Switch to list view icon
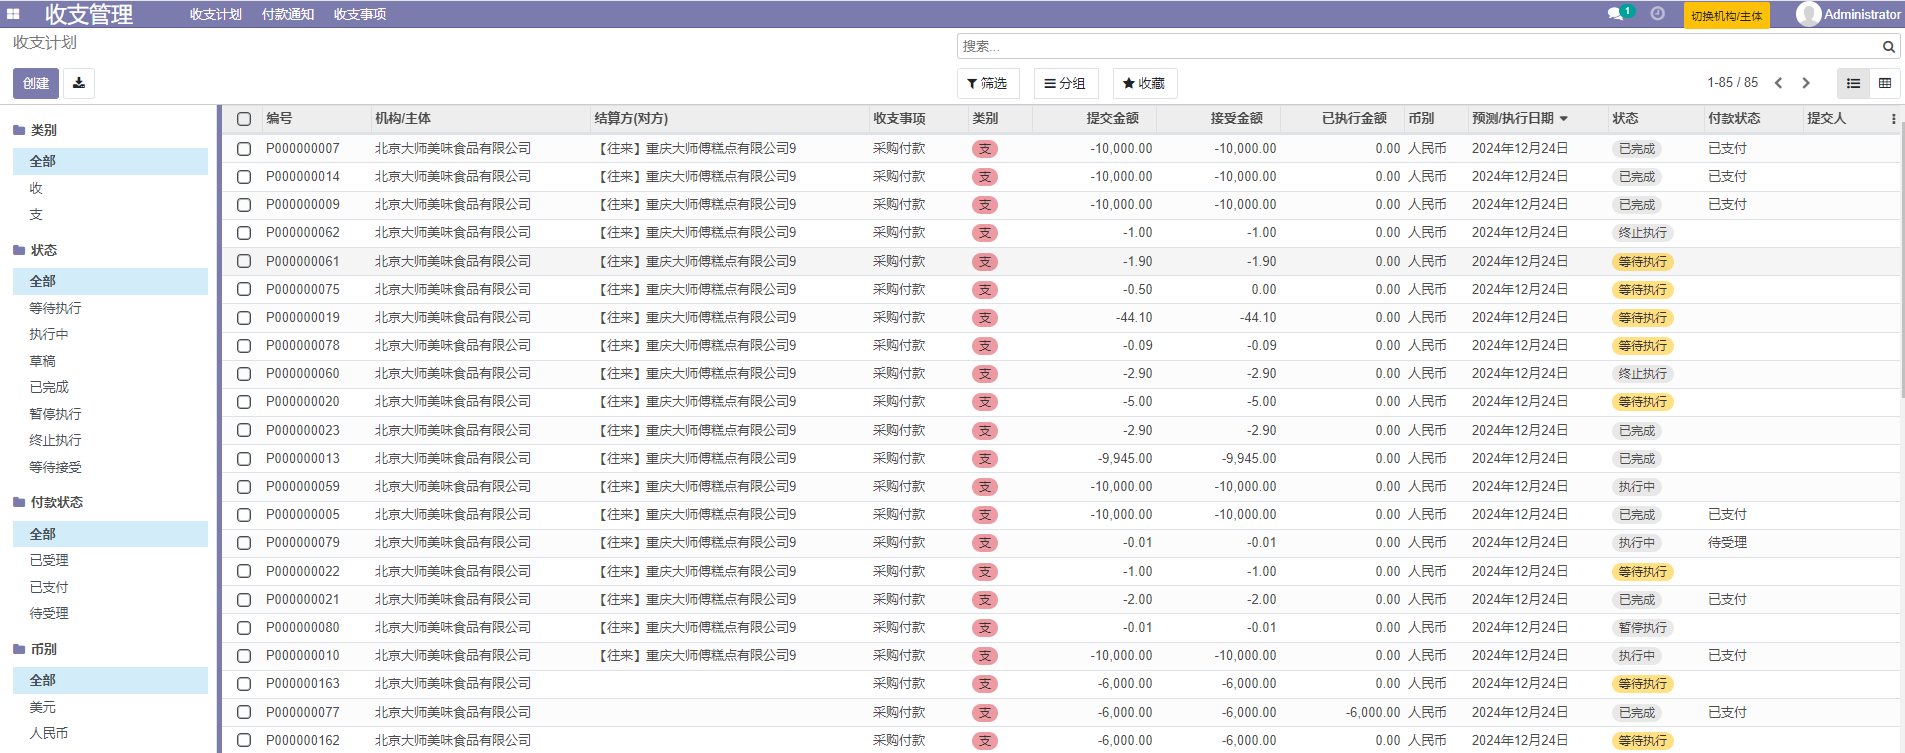Viewport: 1905px width, 753px height. (1853, 83)
